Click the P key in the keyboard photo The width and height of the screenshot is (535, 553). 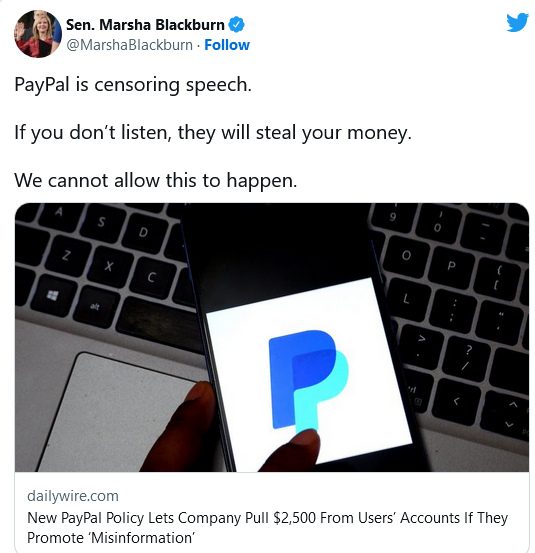[451, 266]
